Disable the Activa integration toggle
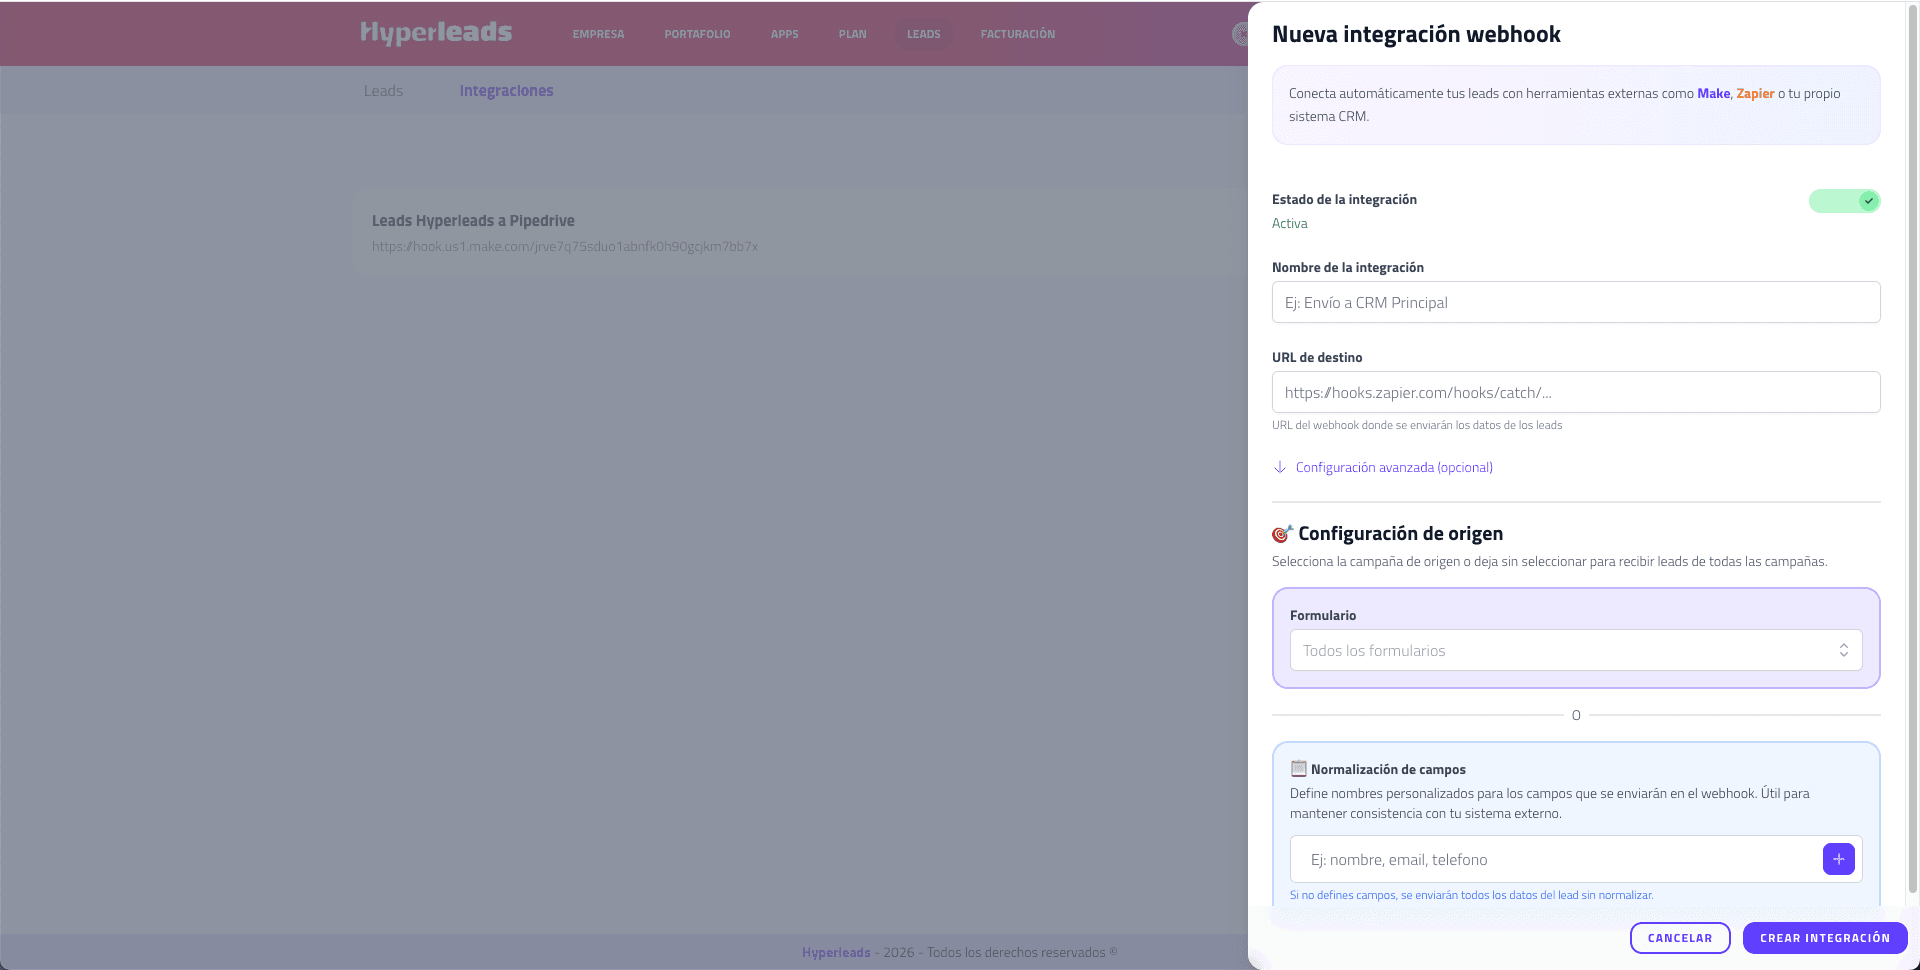1920x970 pixels. pos(1844,201)
